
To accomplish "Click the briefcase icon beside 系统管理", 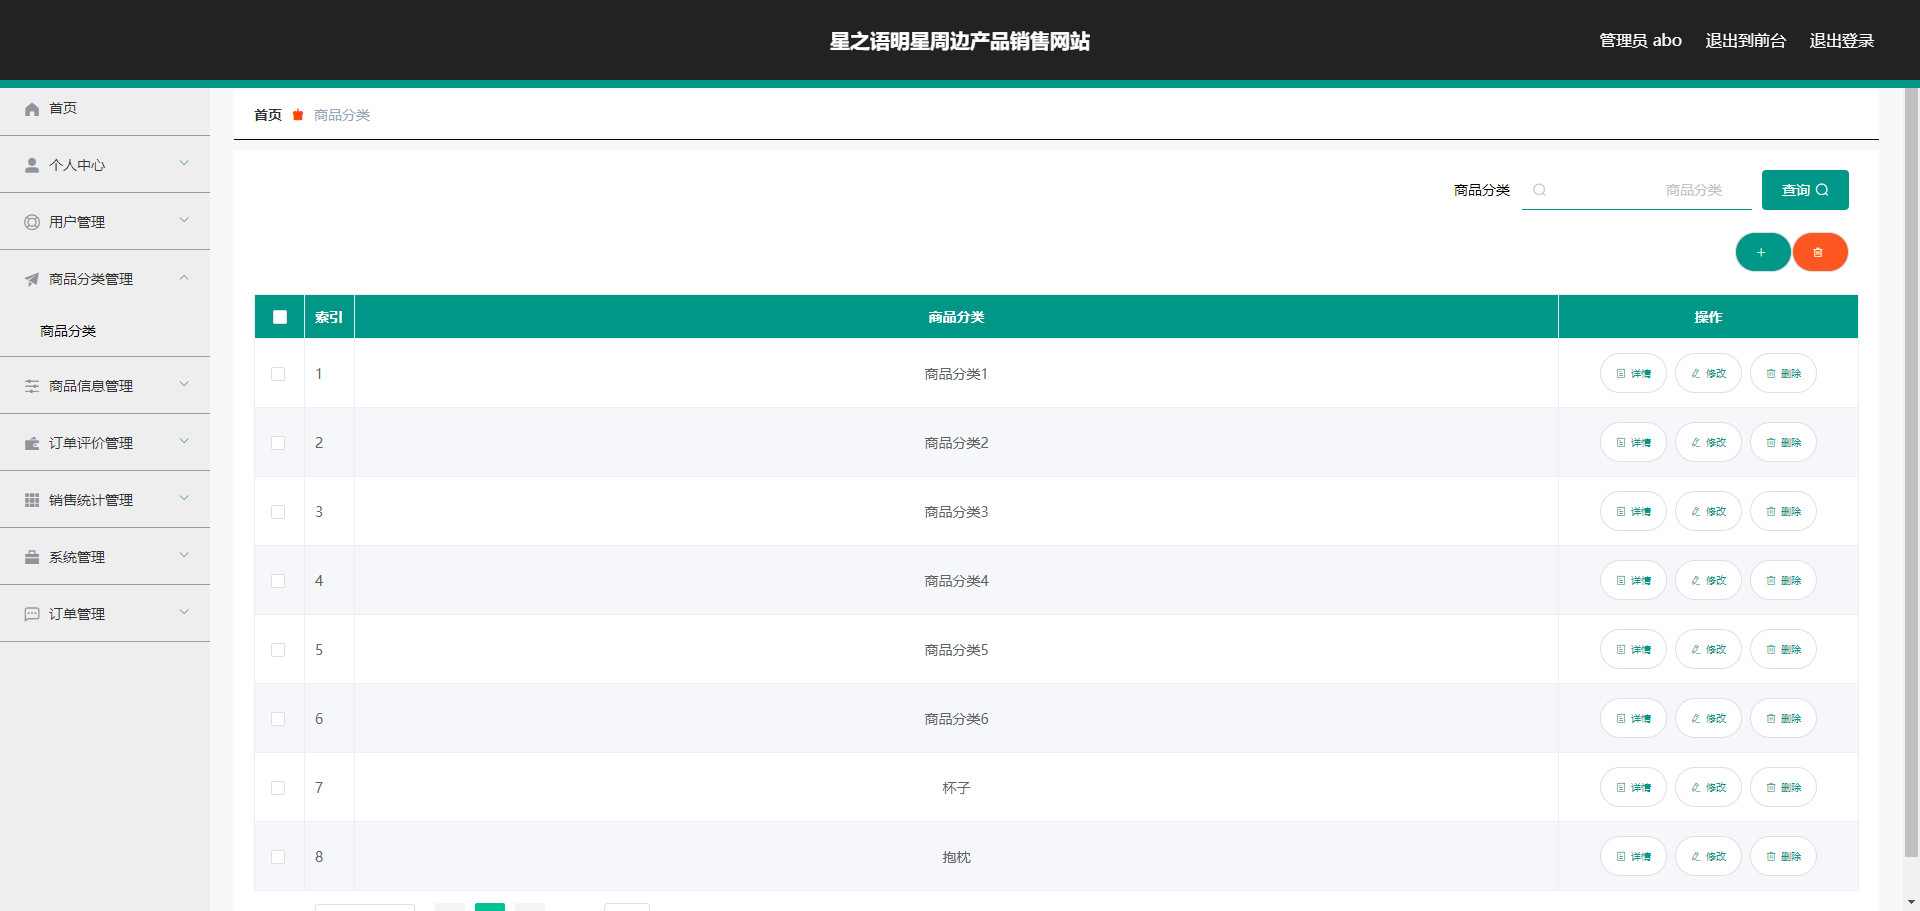I will tap(32, 557).
